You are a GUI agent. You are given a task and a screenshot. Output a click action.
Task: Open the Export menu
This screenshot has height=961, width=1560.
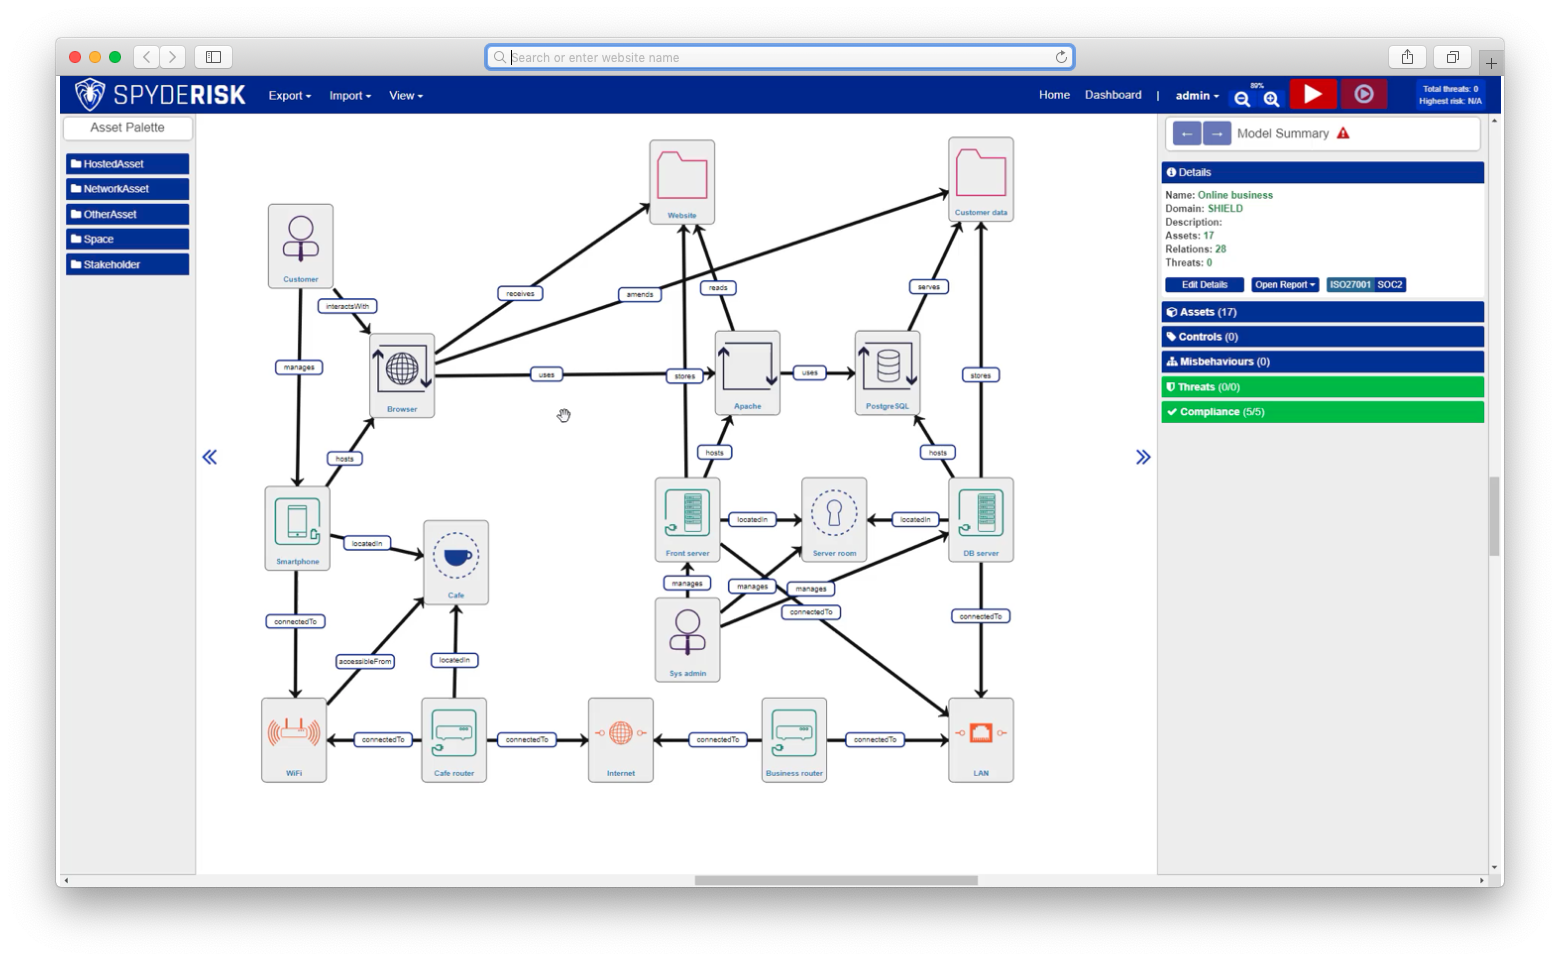click(x=289, y=96)
